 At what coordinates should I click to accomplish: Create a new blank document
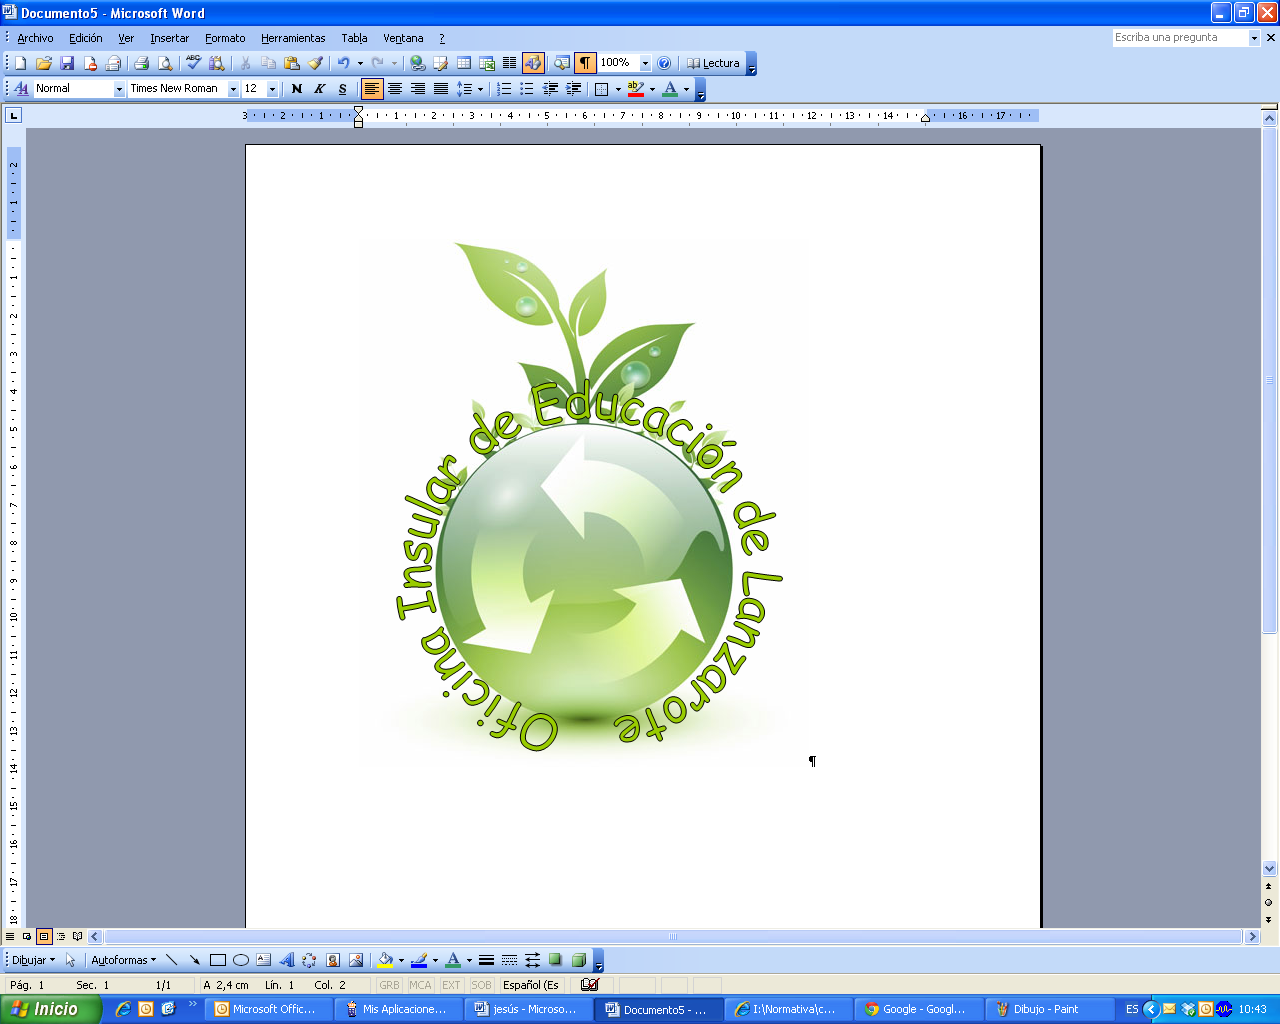pos(21,63)
